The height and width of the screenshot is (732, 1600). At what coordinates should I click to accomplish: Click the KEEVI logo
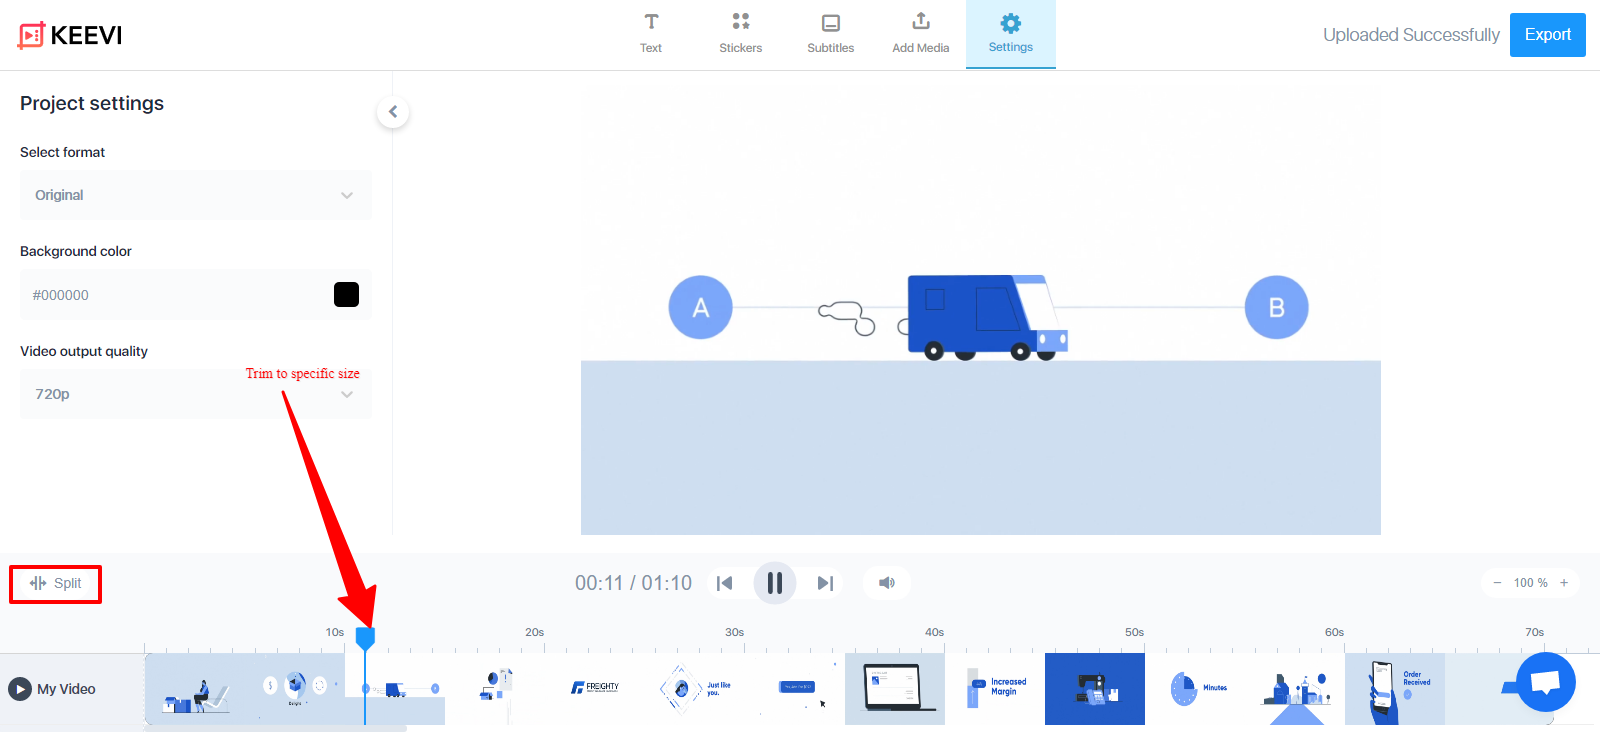70,35
